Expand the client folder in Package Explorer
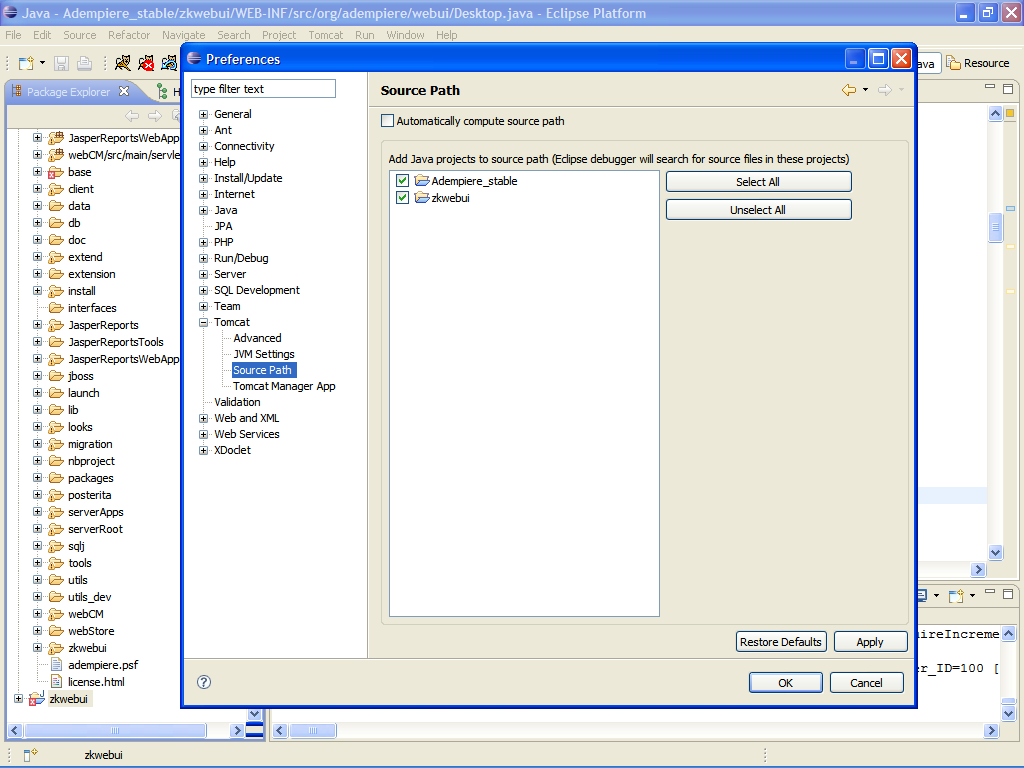Viewport: 1024px width, 768px height. point(37,189)
